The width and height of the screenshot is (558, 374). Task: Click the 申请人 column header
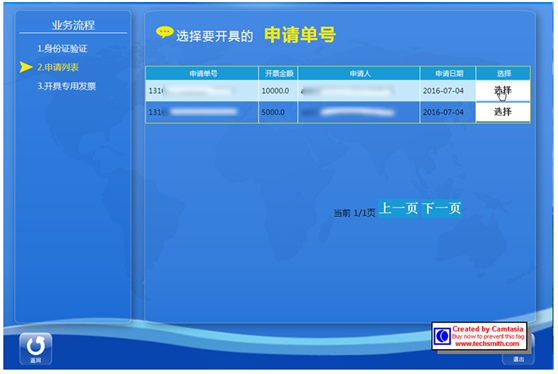359,73
